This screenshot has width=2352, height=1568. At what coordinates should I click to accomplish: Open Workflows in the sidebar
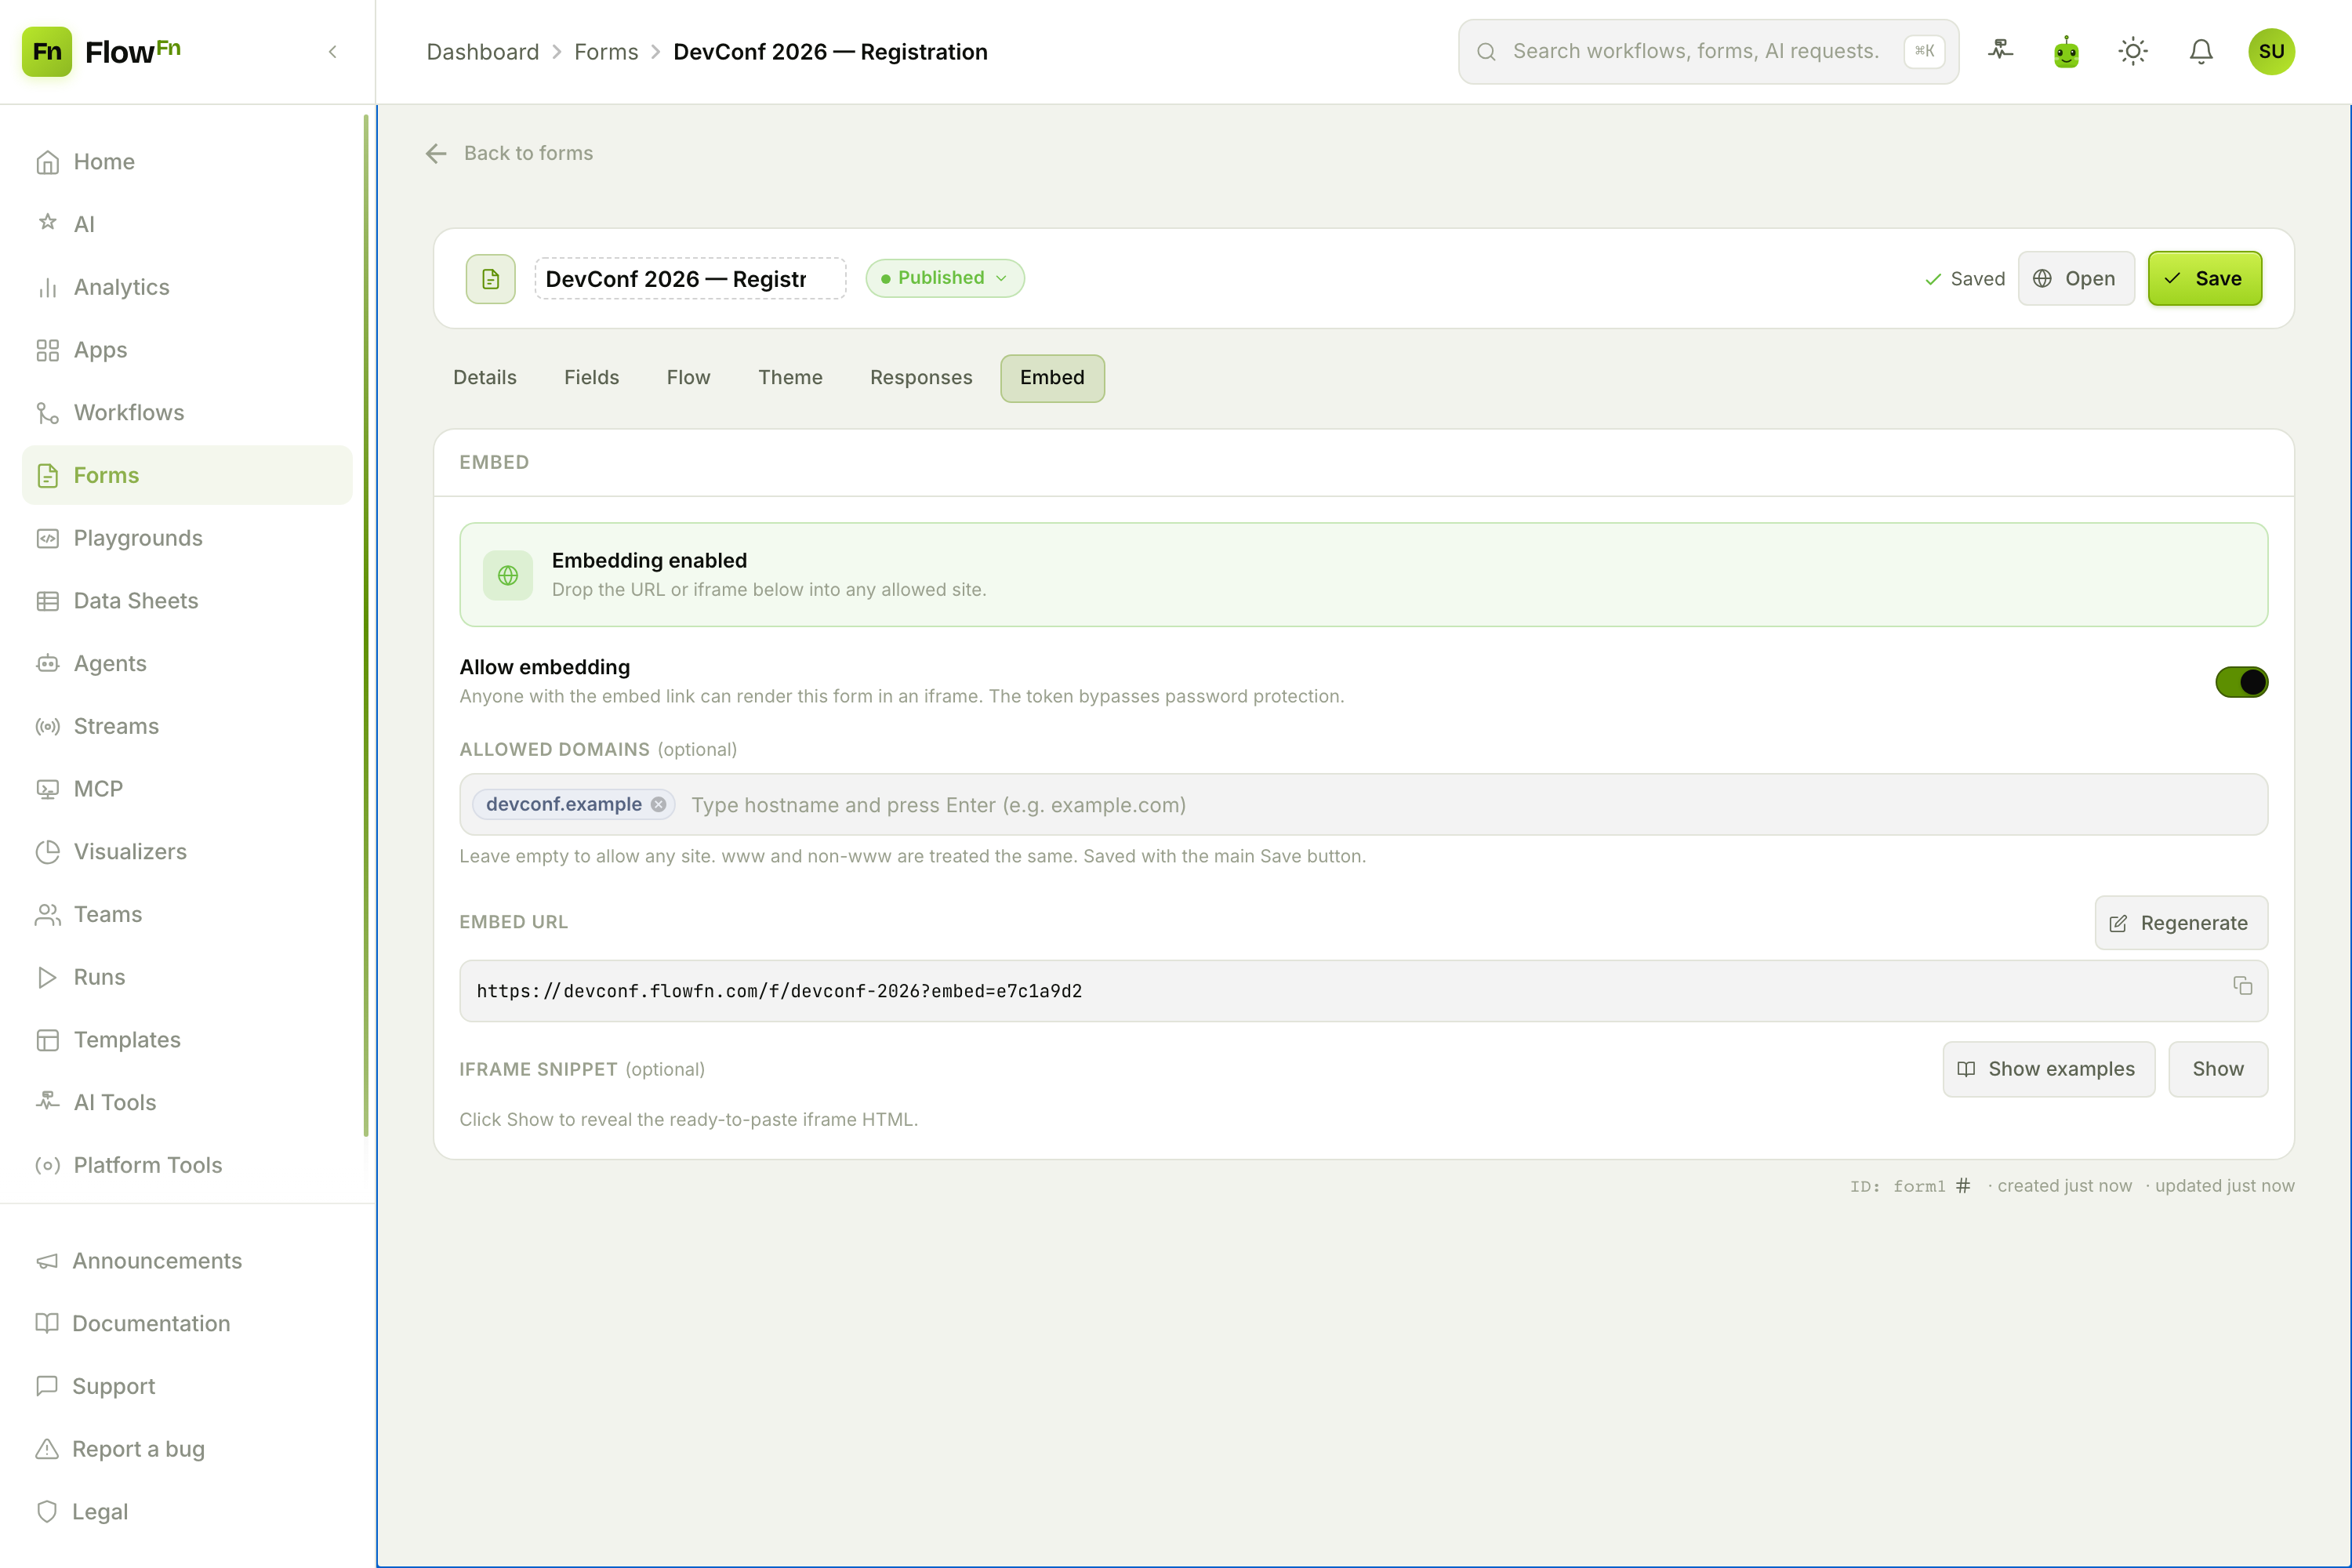click(187, 412)
